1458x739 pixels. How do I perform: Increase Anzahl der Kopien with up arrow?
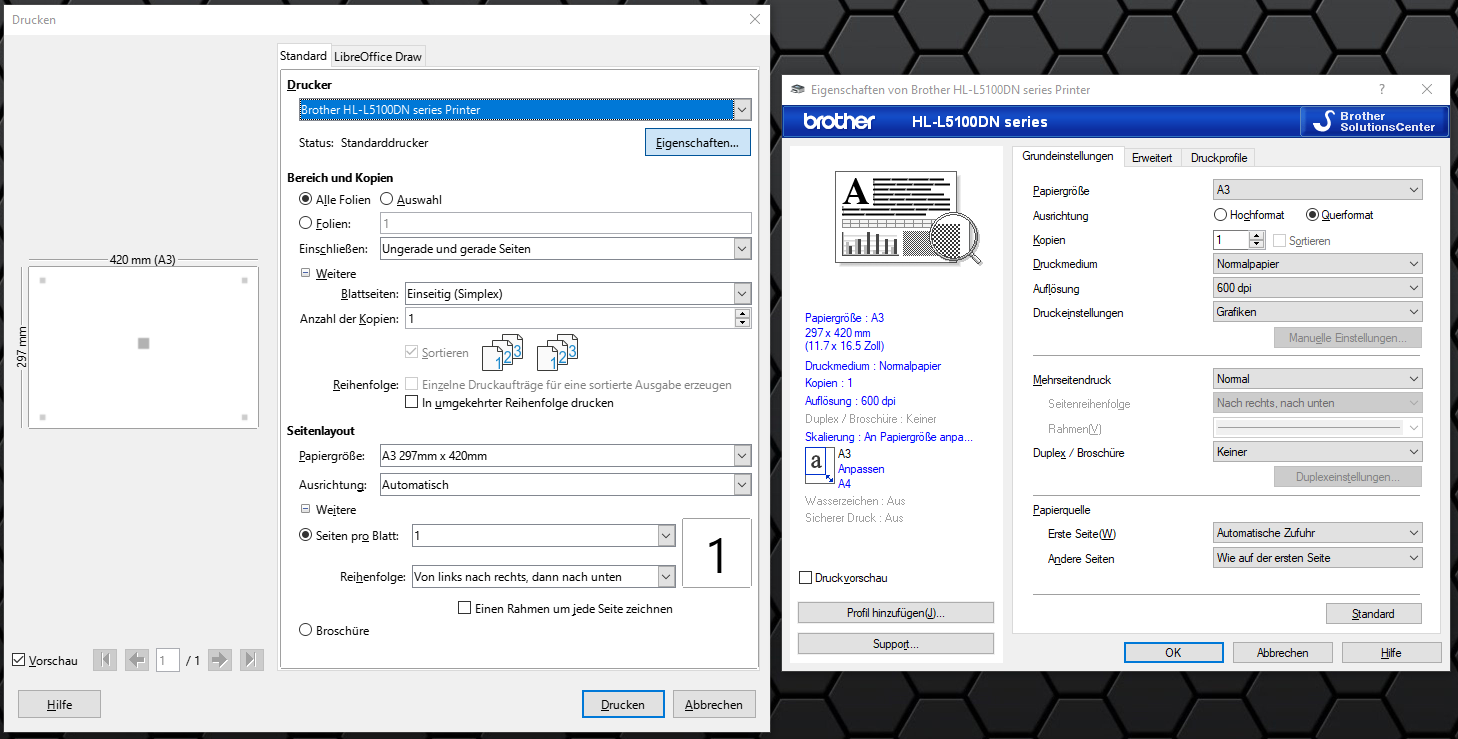(742, 314)
